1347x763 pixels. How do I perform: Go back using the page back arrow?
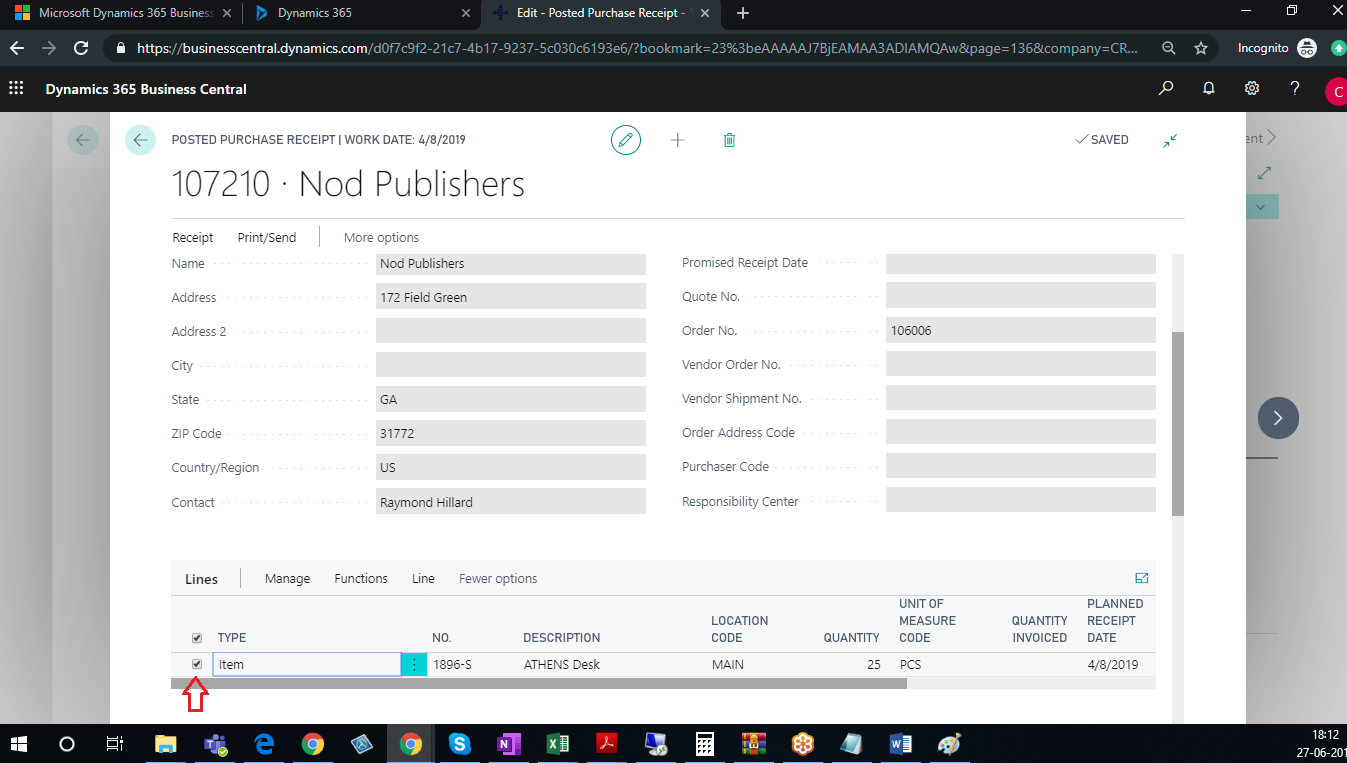(140, 140)
